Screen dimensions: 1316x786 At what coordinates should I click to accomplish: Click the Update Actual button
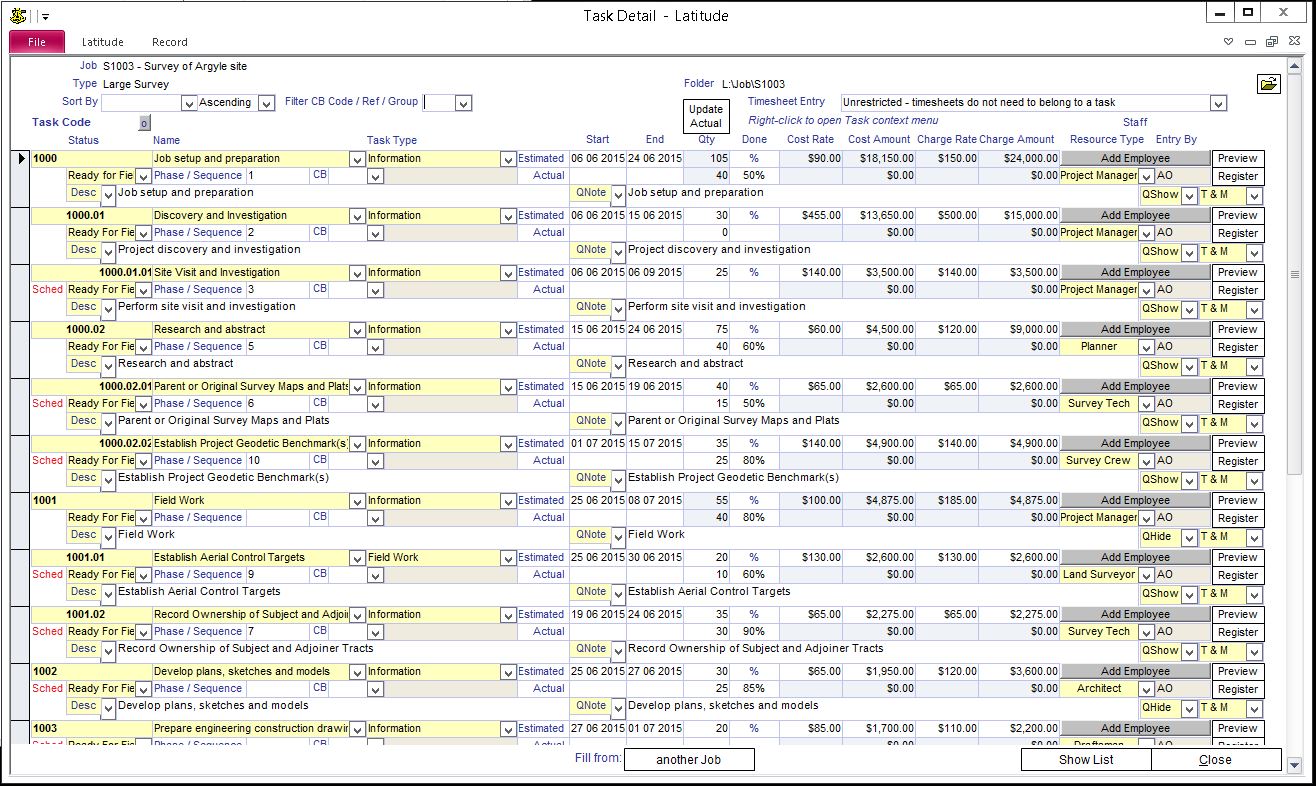tap(705, 116)
